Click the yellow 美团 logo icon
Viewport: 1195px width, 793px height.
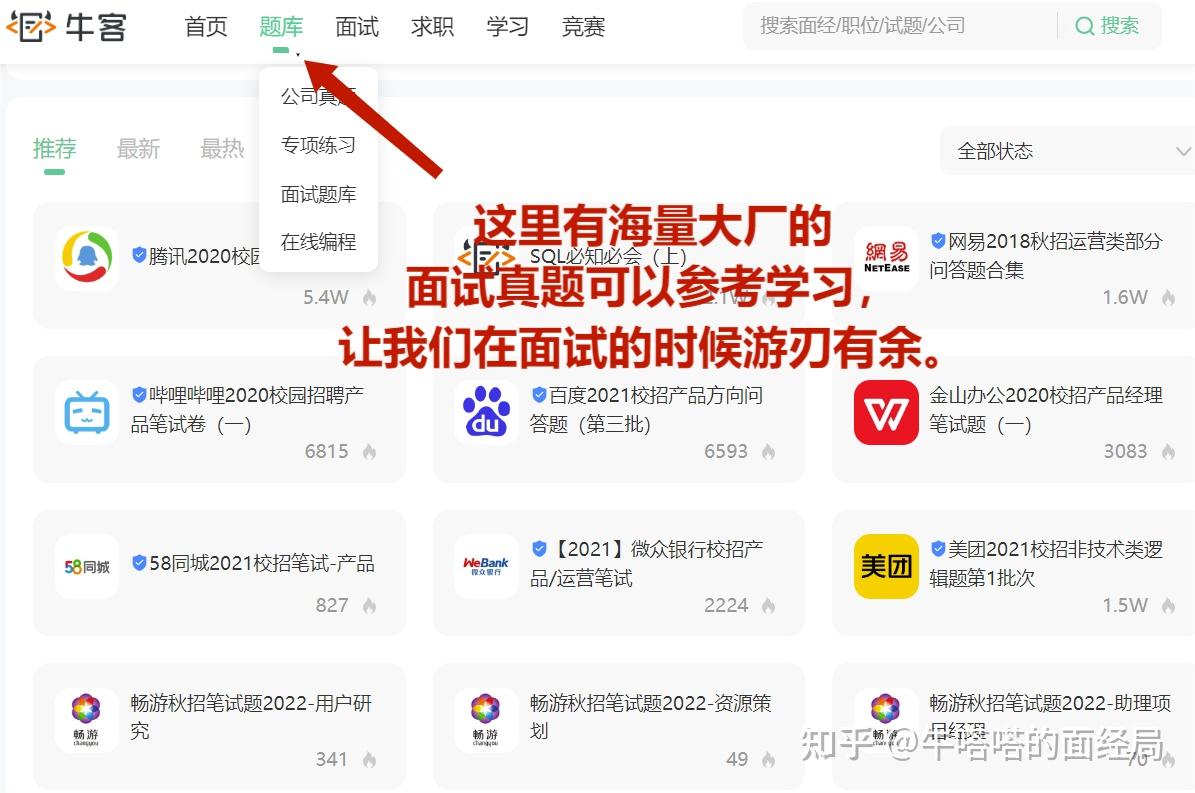886,566
